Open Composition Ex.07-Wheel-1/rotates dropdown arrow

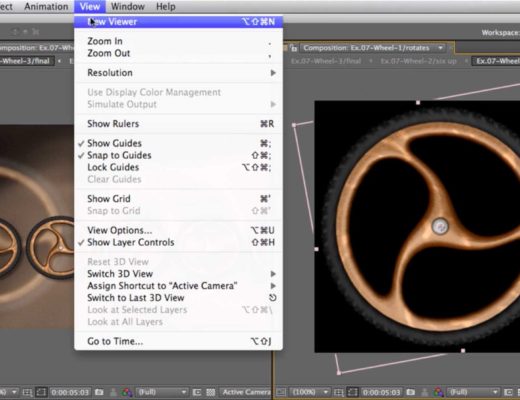[441, 48]
